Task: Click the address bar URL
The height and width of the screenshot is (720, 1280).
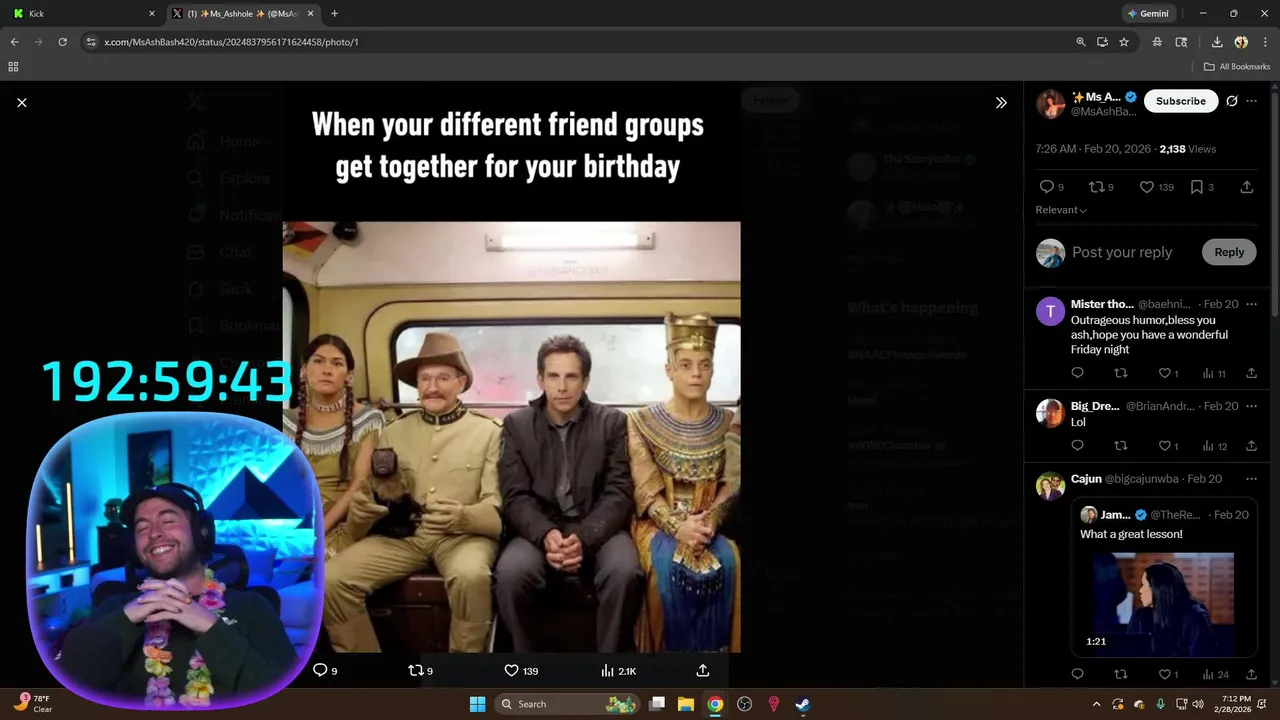Action: click(x=231, y=42)
